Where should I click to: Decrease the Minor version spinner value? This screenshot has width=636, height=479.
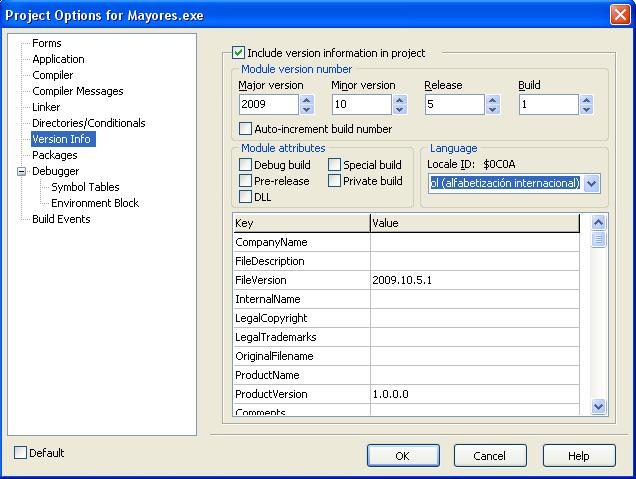[399, 110]
